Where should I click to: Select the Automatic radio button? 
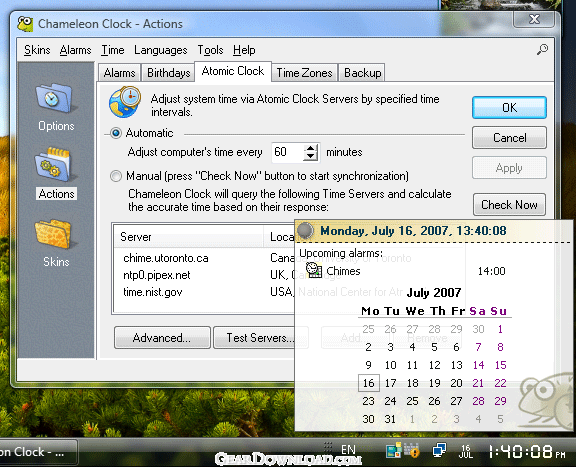(x=116, y=133)
